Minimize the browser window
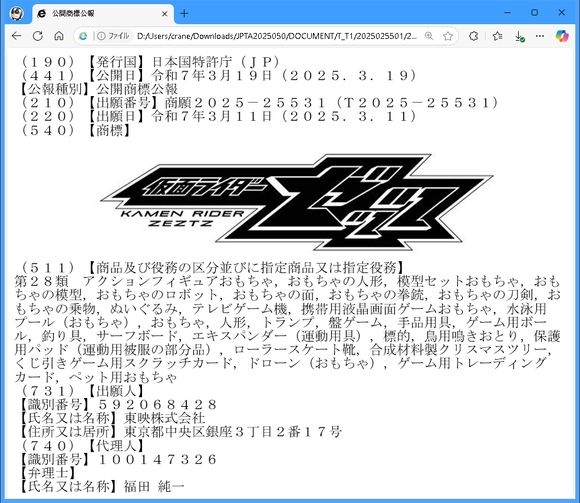The height and width of the screenshot is (503, 580). [508, 13]
